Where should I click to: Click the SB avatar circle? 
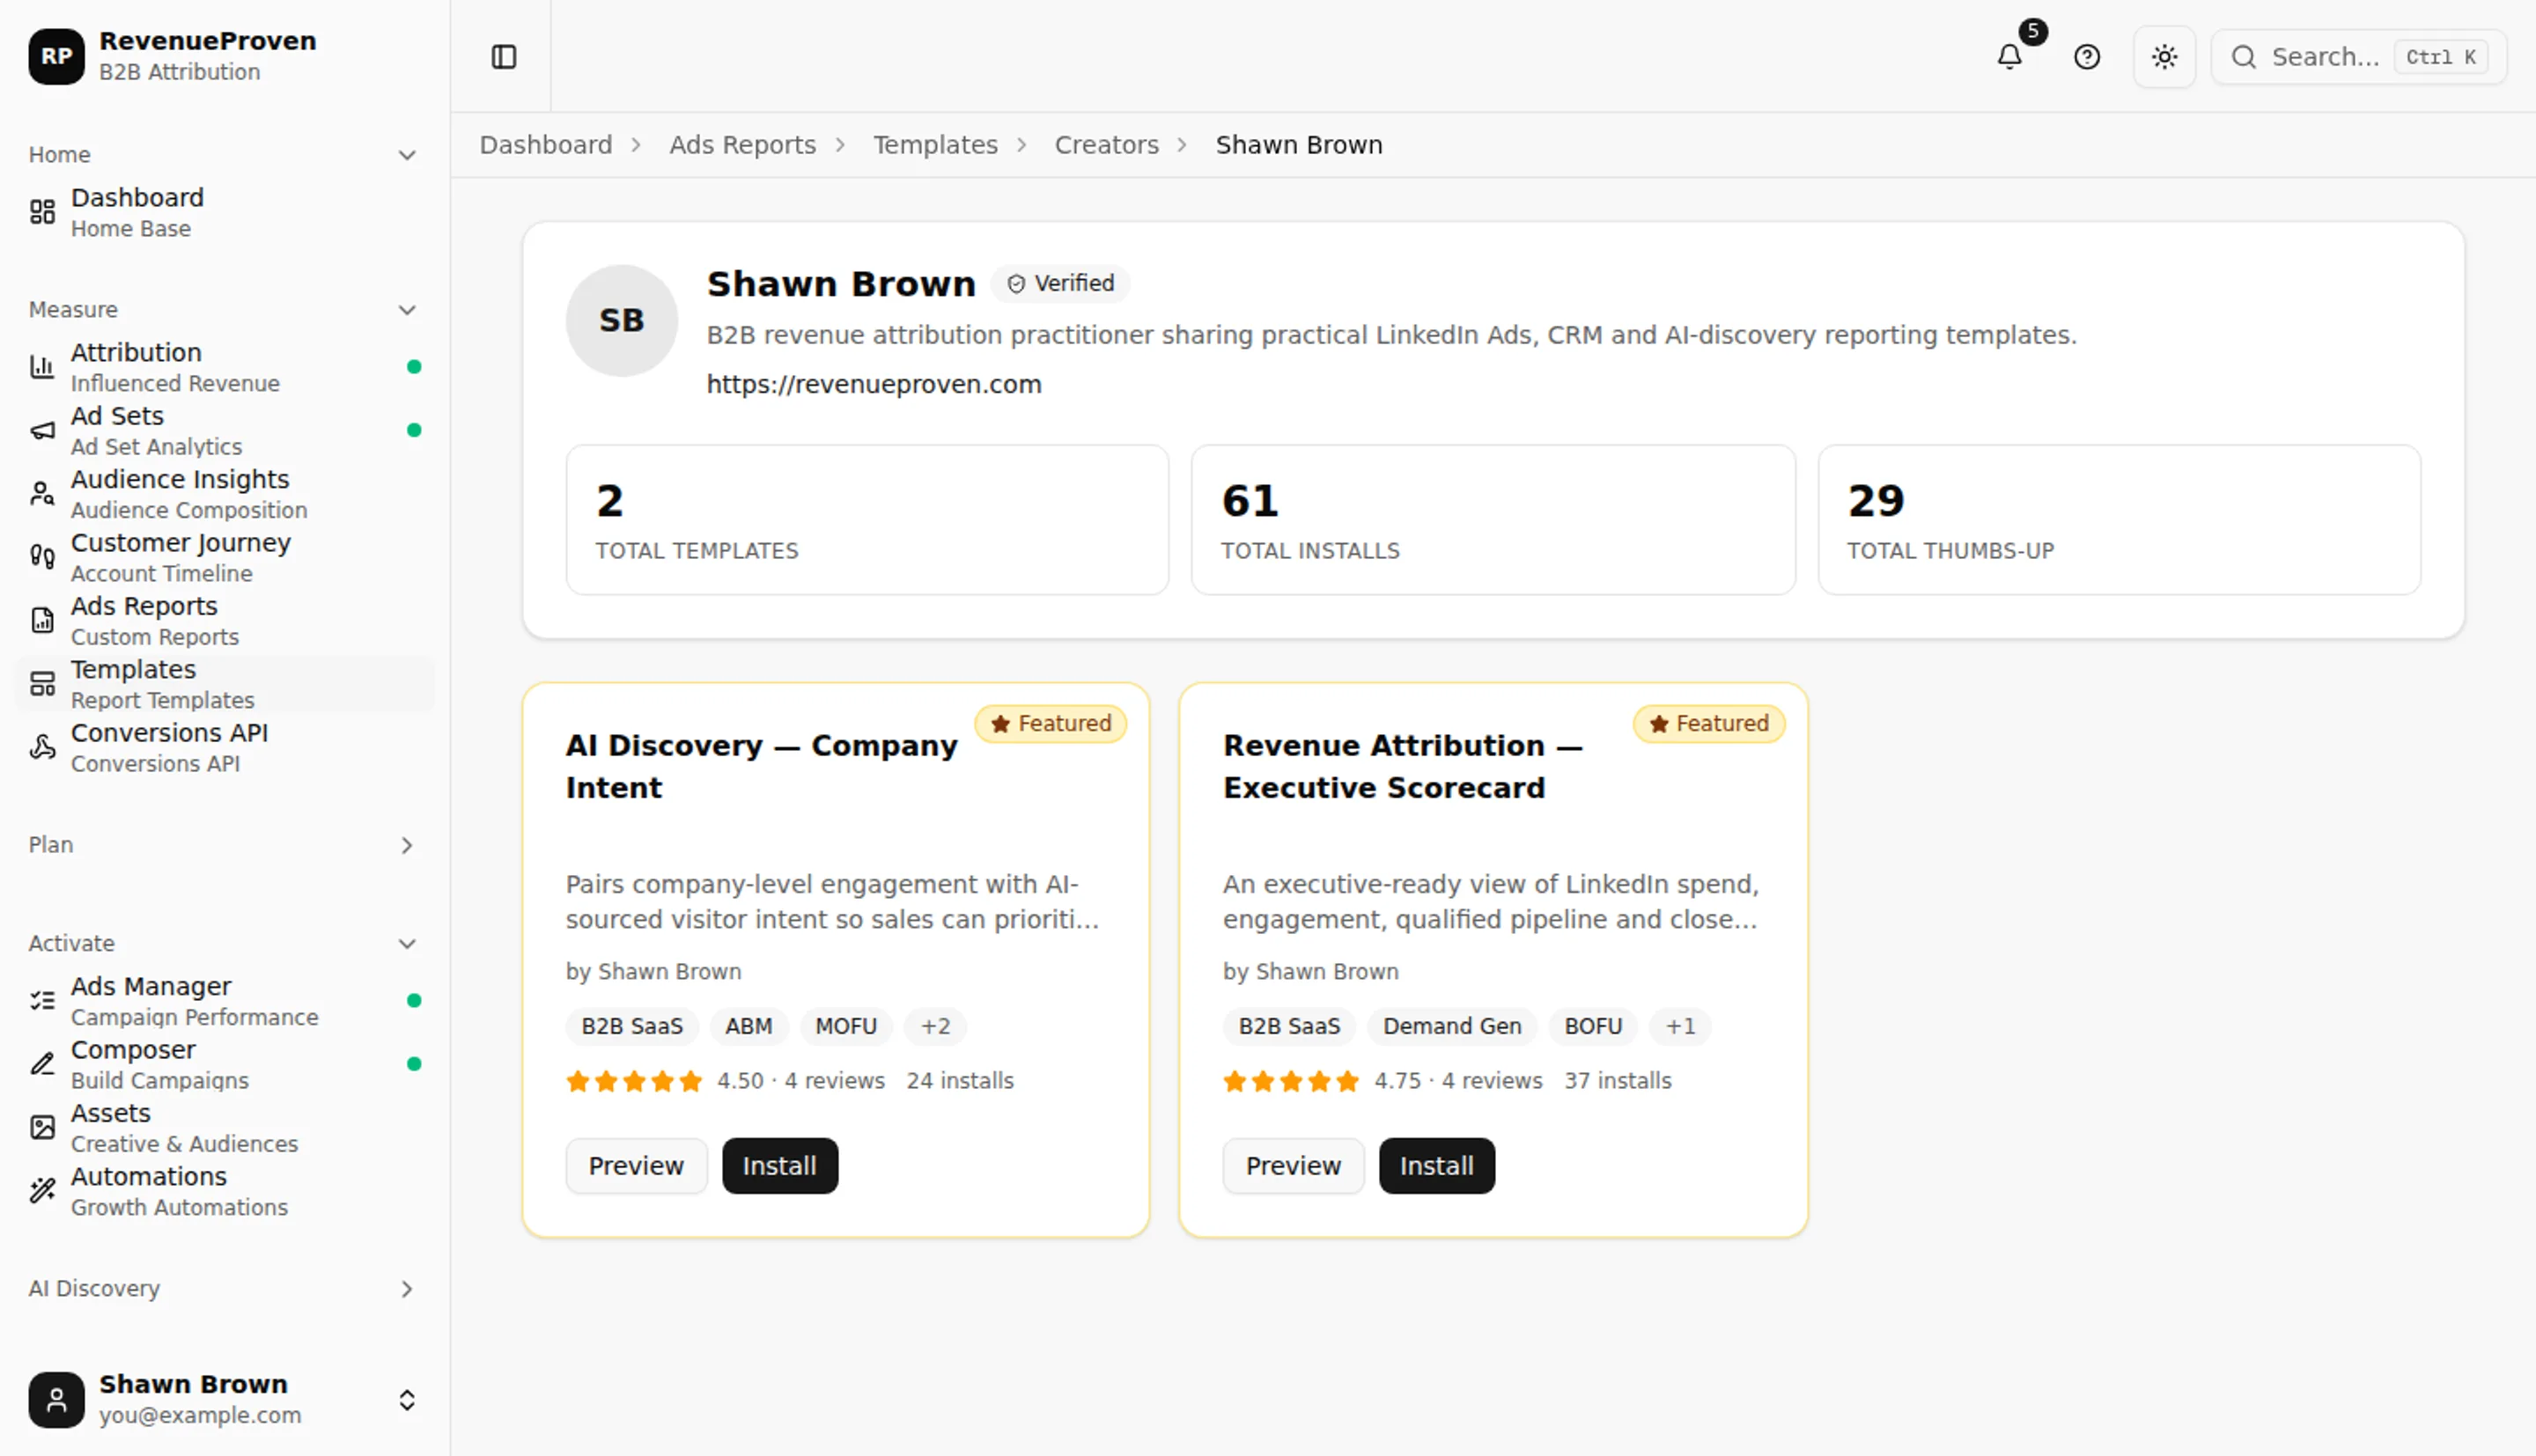coord(622,321)
